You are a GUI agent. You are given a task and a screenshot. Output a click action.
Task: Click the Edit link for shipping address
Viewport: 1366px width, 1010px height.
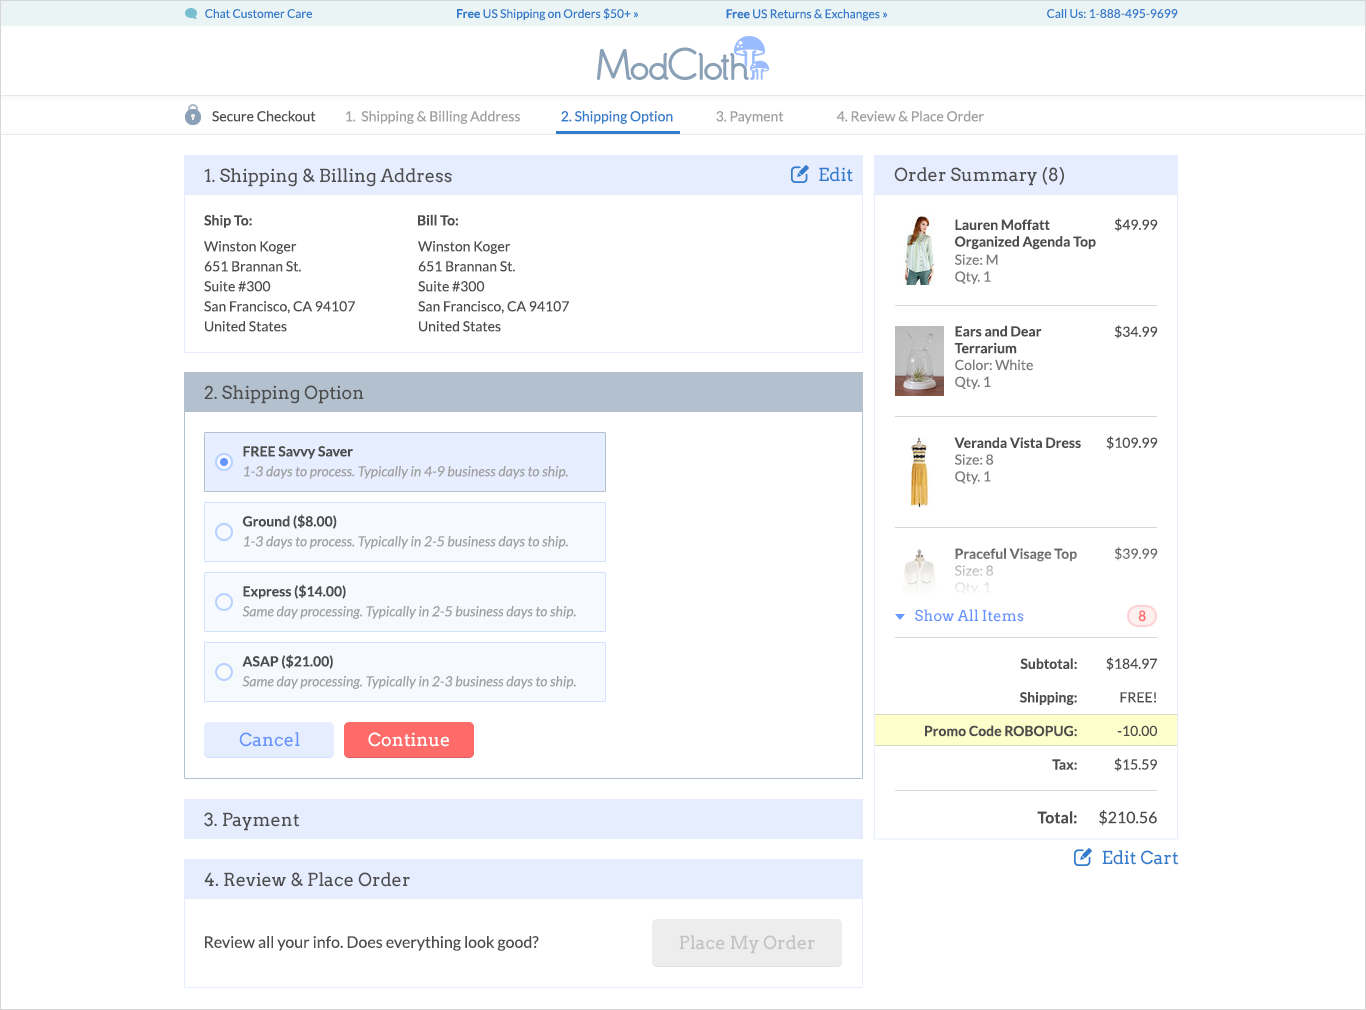(x=835, y=175)
